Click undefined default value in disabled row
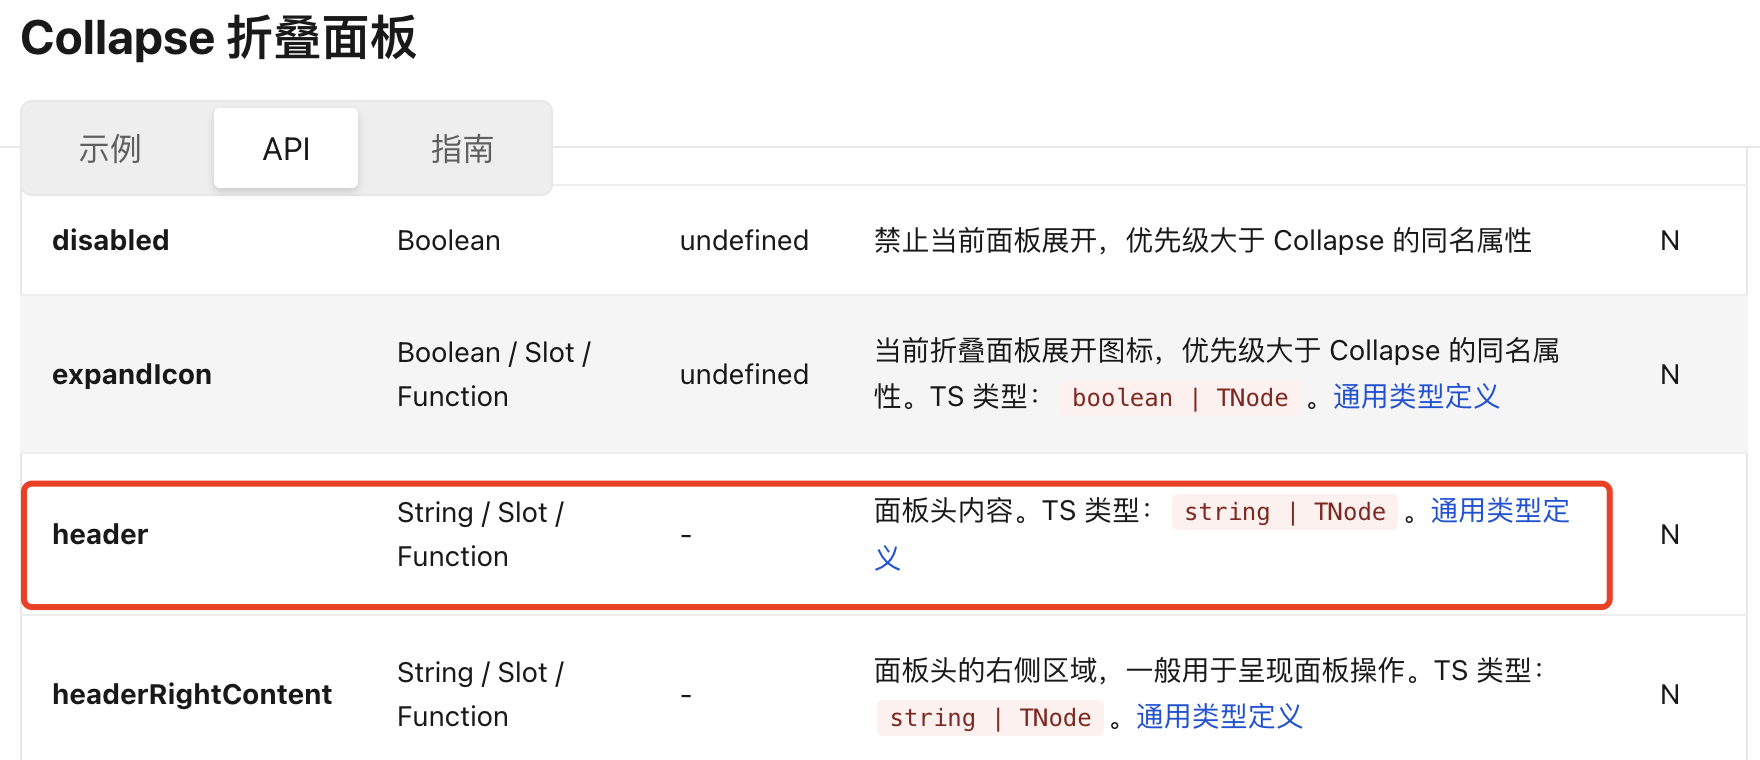This screenshot has height=760, width=1760. pyautogui.click(x=744, y=240)
